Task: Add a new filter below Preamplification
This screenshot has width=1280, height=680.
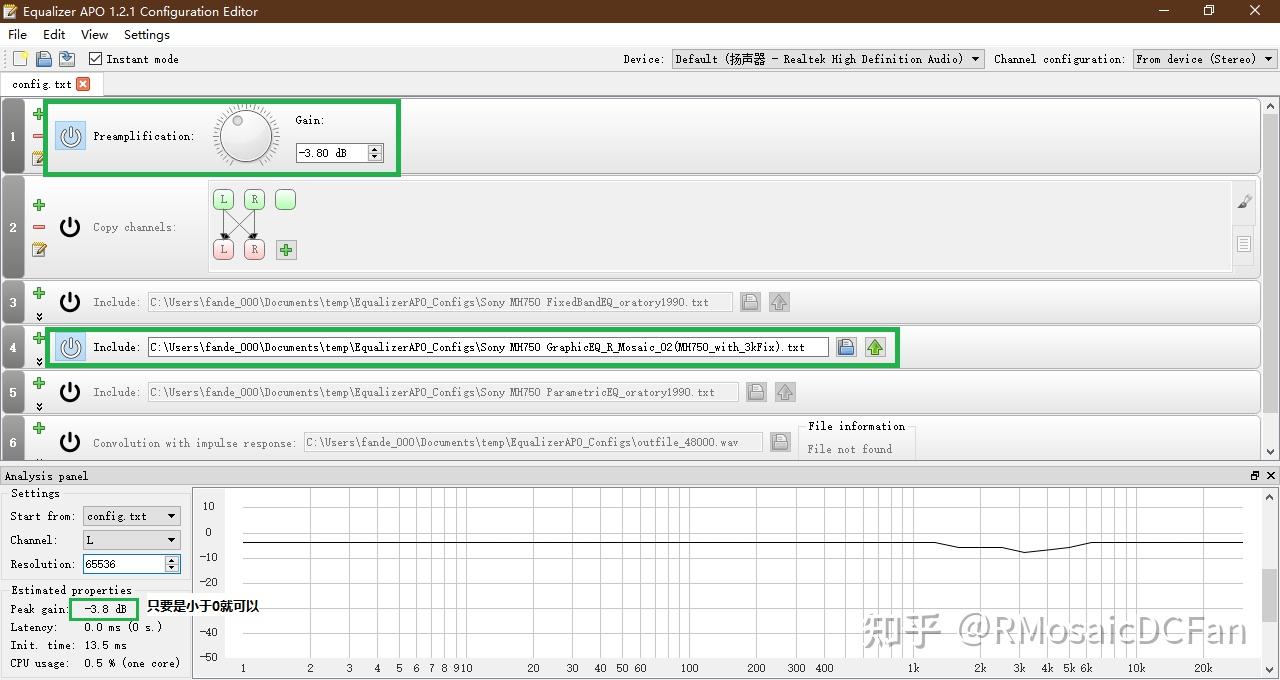Action: (x=38, y=113)
